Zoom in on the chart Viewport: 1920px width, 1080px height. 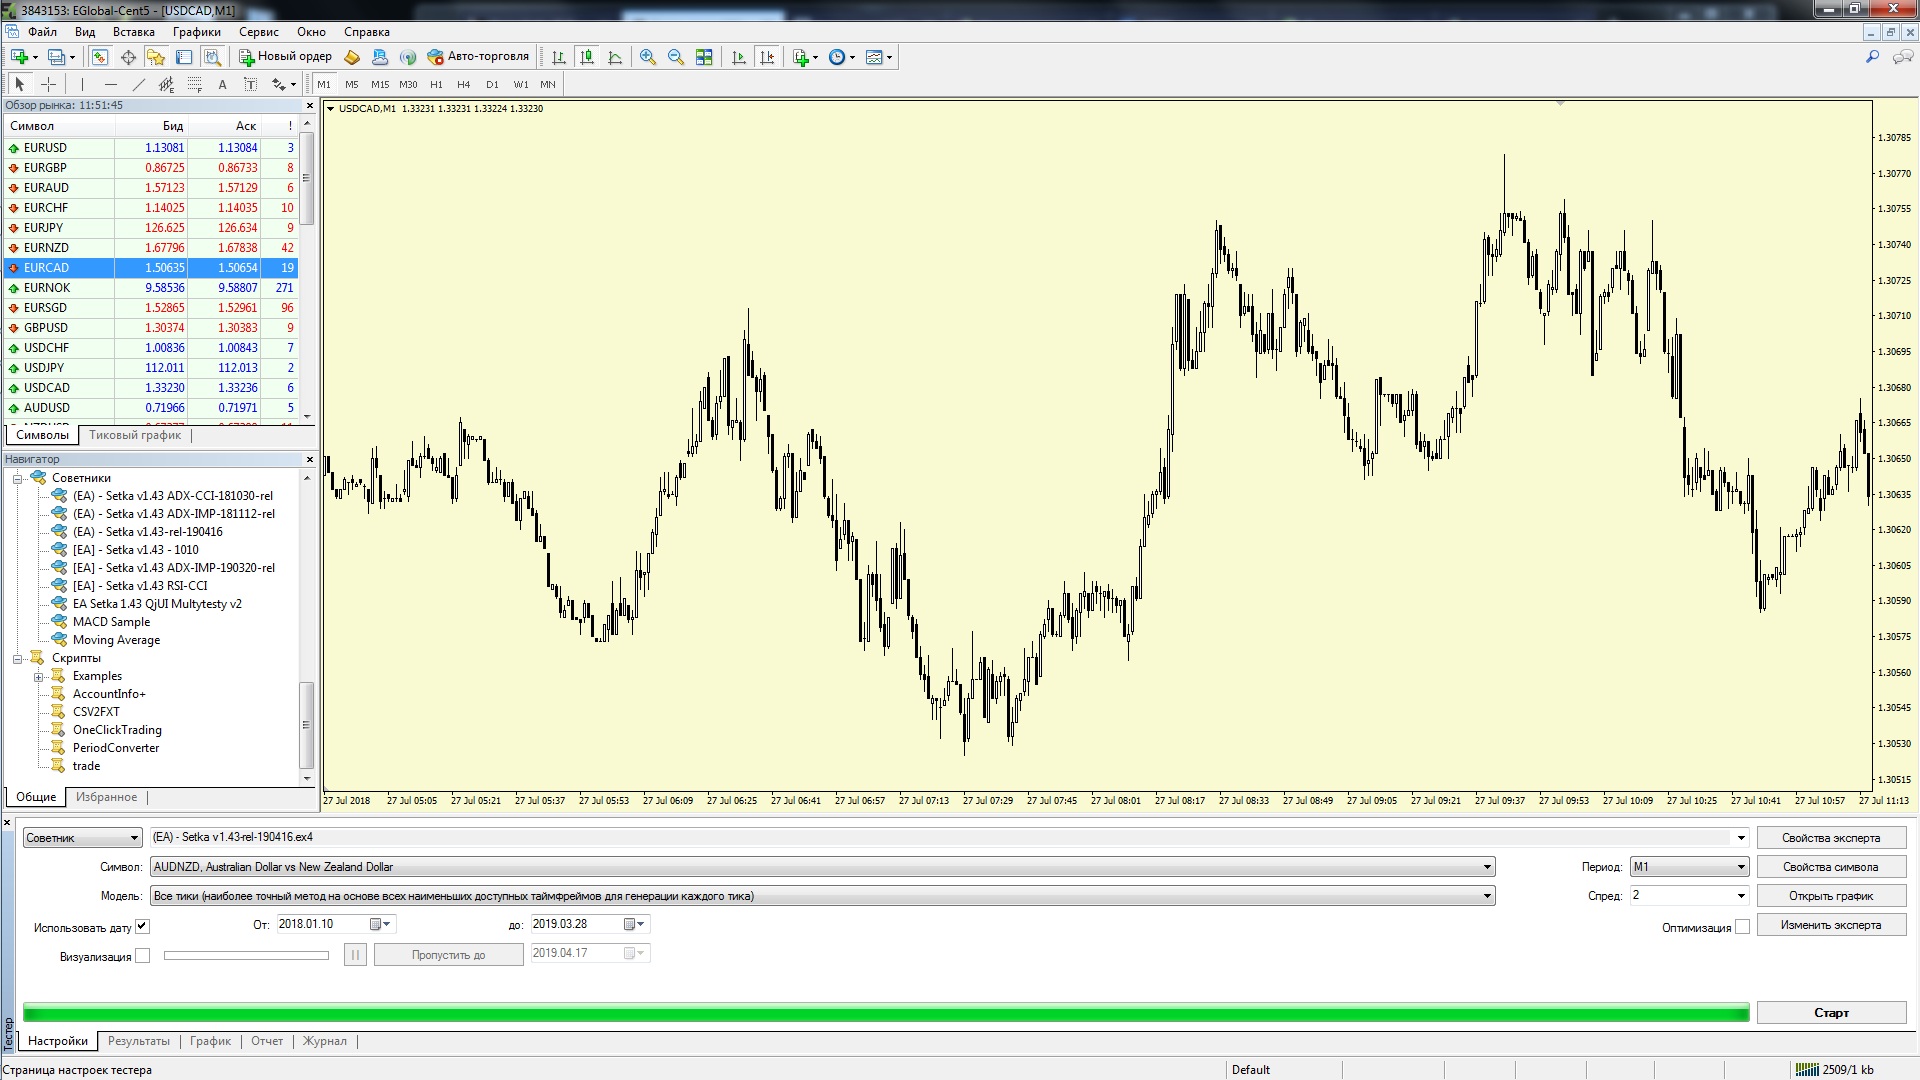pos(648,57)
